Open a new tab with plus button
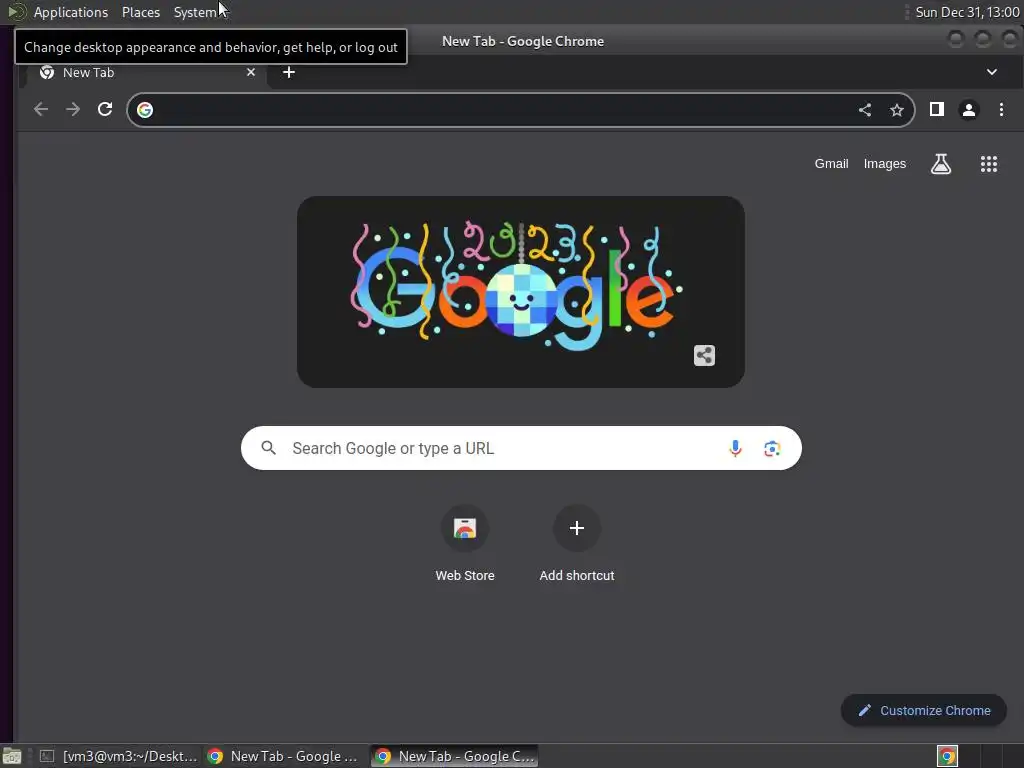 pyautogui.click(x=289, y=72)
